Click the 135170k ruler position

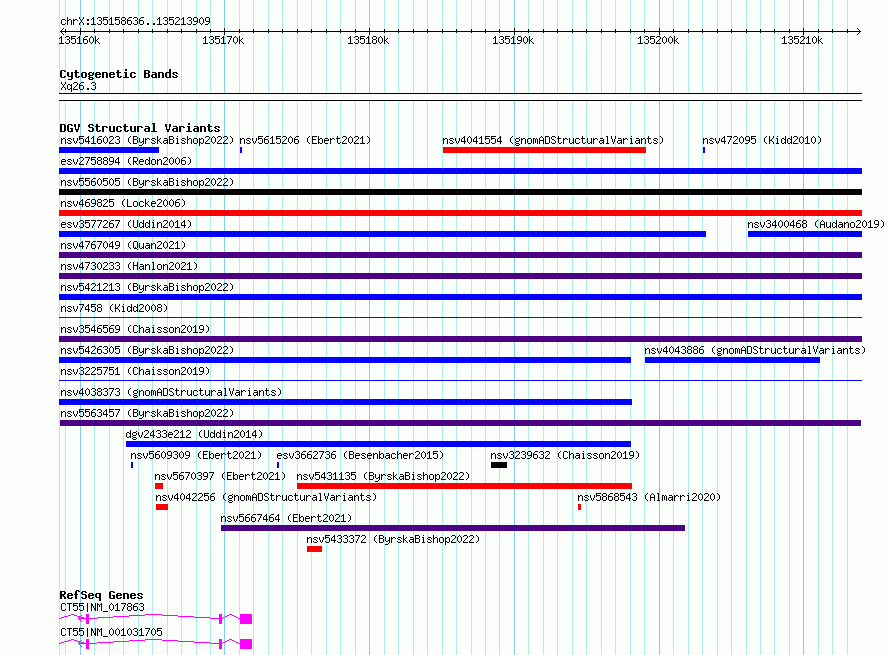click(x=223, y=40)
